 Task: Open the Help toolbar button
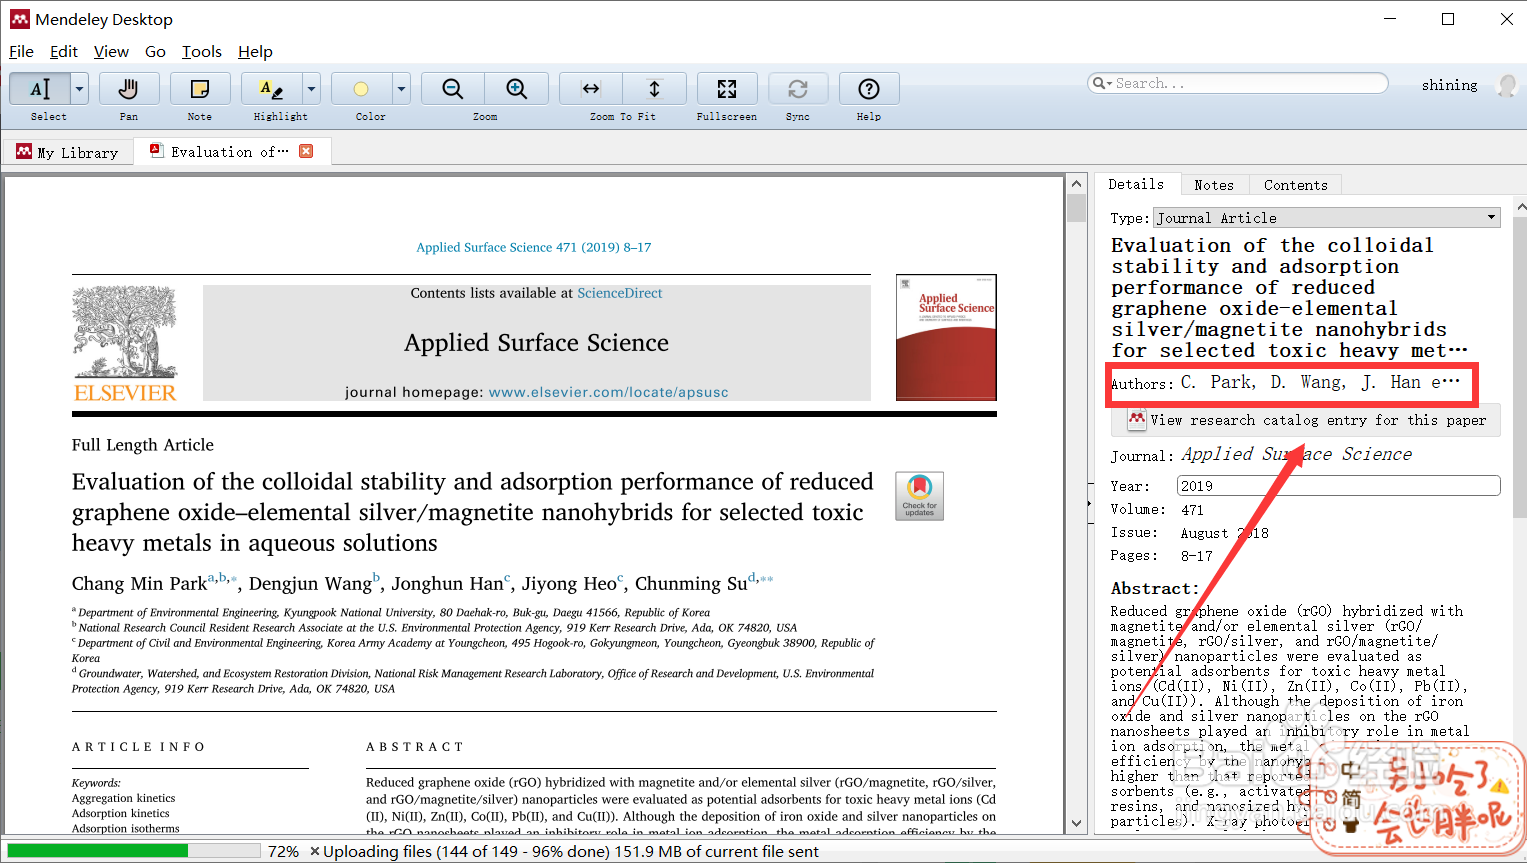[869, 89]
